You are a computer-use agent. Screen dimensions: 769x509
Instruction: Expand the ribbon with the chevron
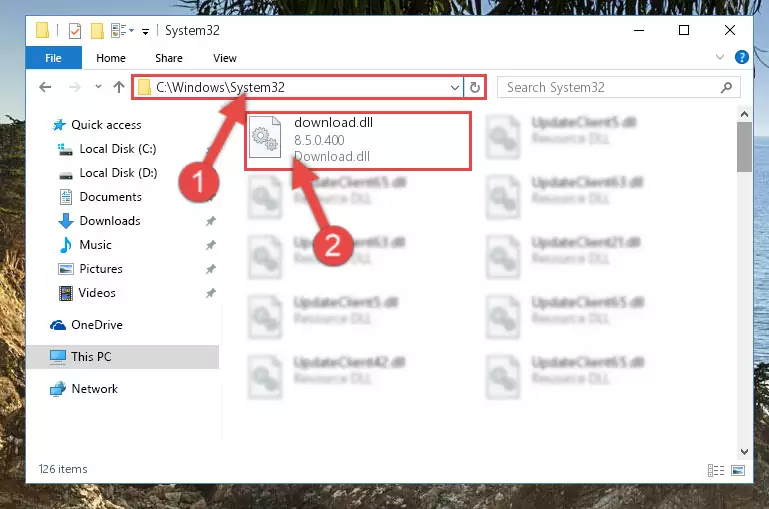pos(719,57)
